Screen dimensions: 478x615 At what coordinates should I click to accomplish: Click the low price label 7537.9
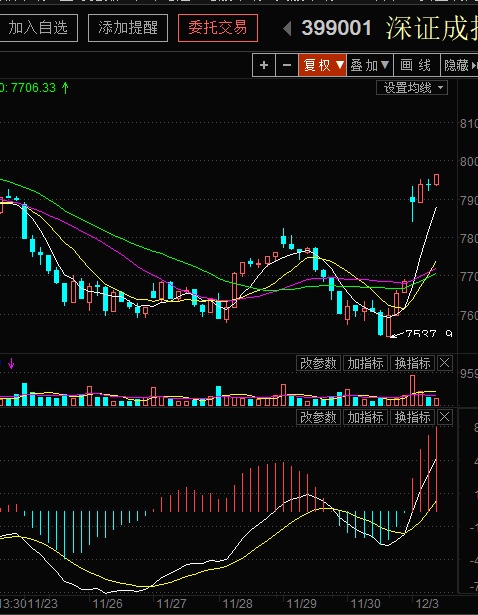(428, 334)
